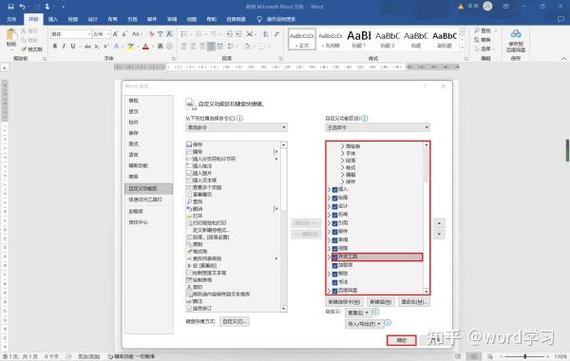Toggle Underline formatting in the ribbon
The image size is (570, 361).
pyautogui.click(x=73, y=46)
